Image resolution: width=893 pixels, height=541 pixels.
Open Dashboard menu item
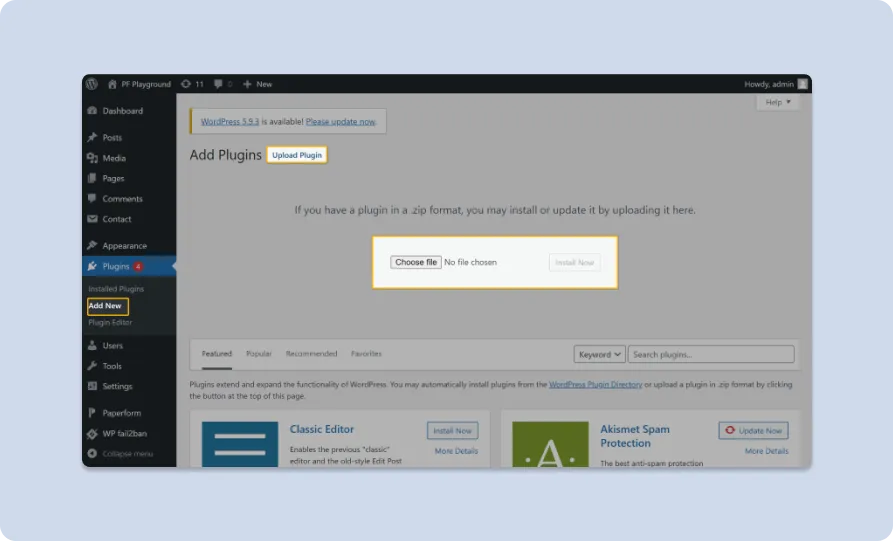click(x=122, y=111)
